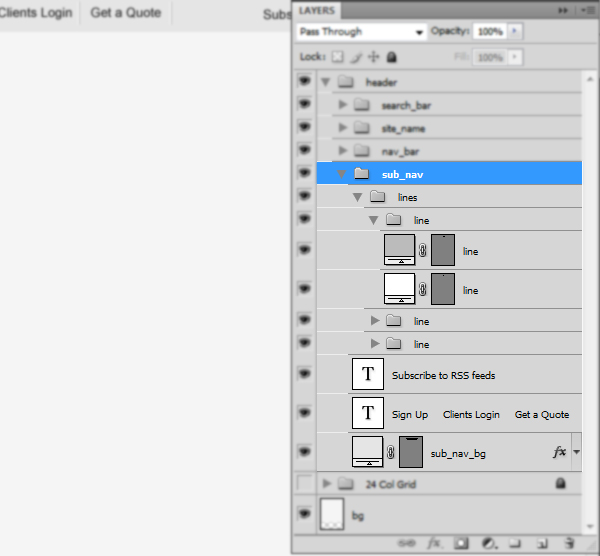Click the sub_nav_bg color fill thumbnail

point(367,452)
